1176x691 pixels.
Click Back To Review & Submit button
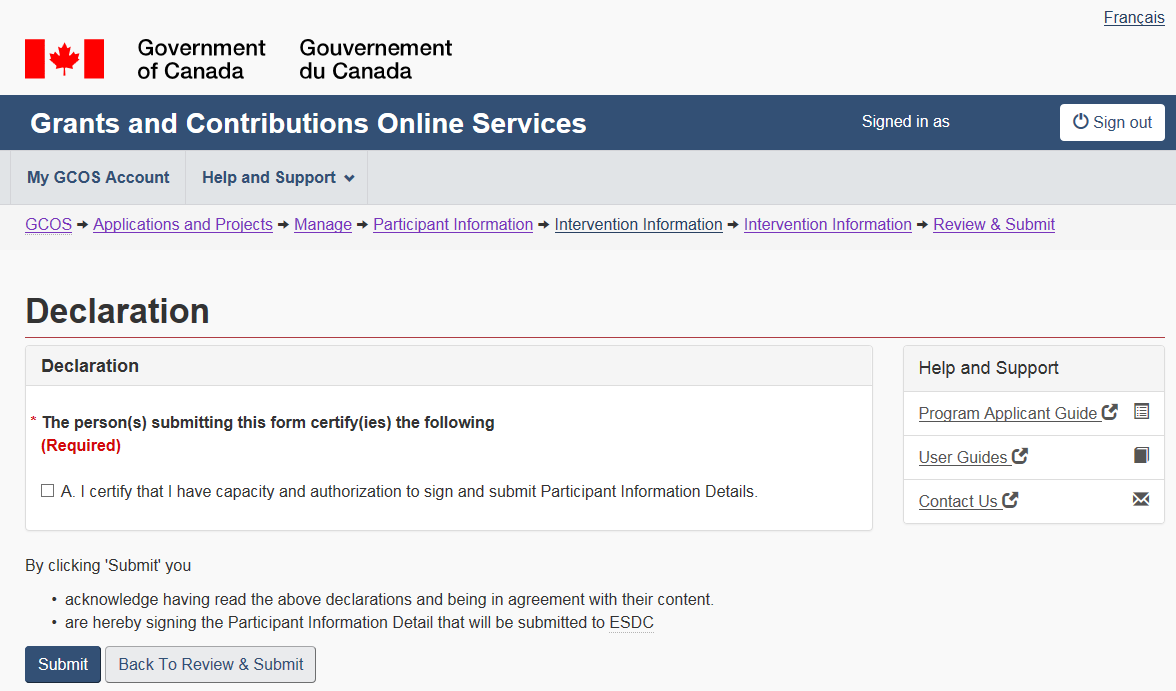tap(210, 664)
